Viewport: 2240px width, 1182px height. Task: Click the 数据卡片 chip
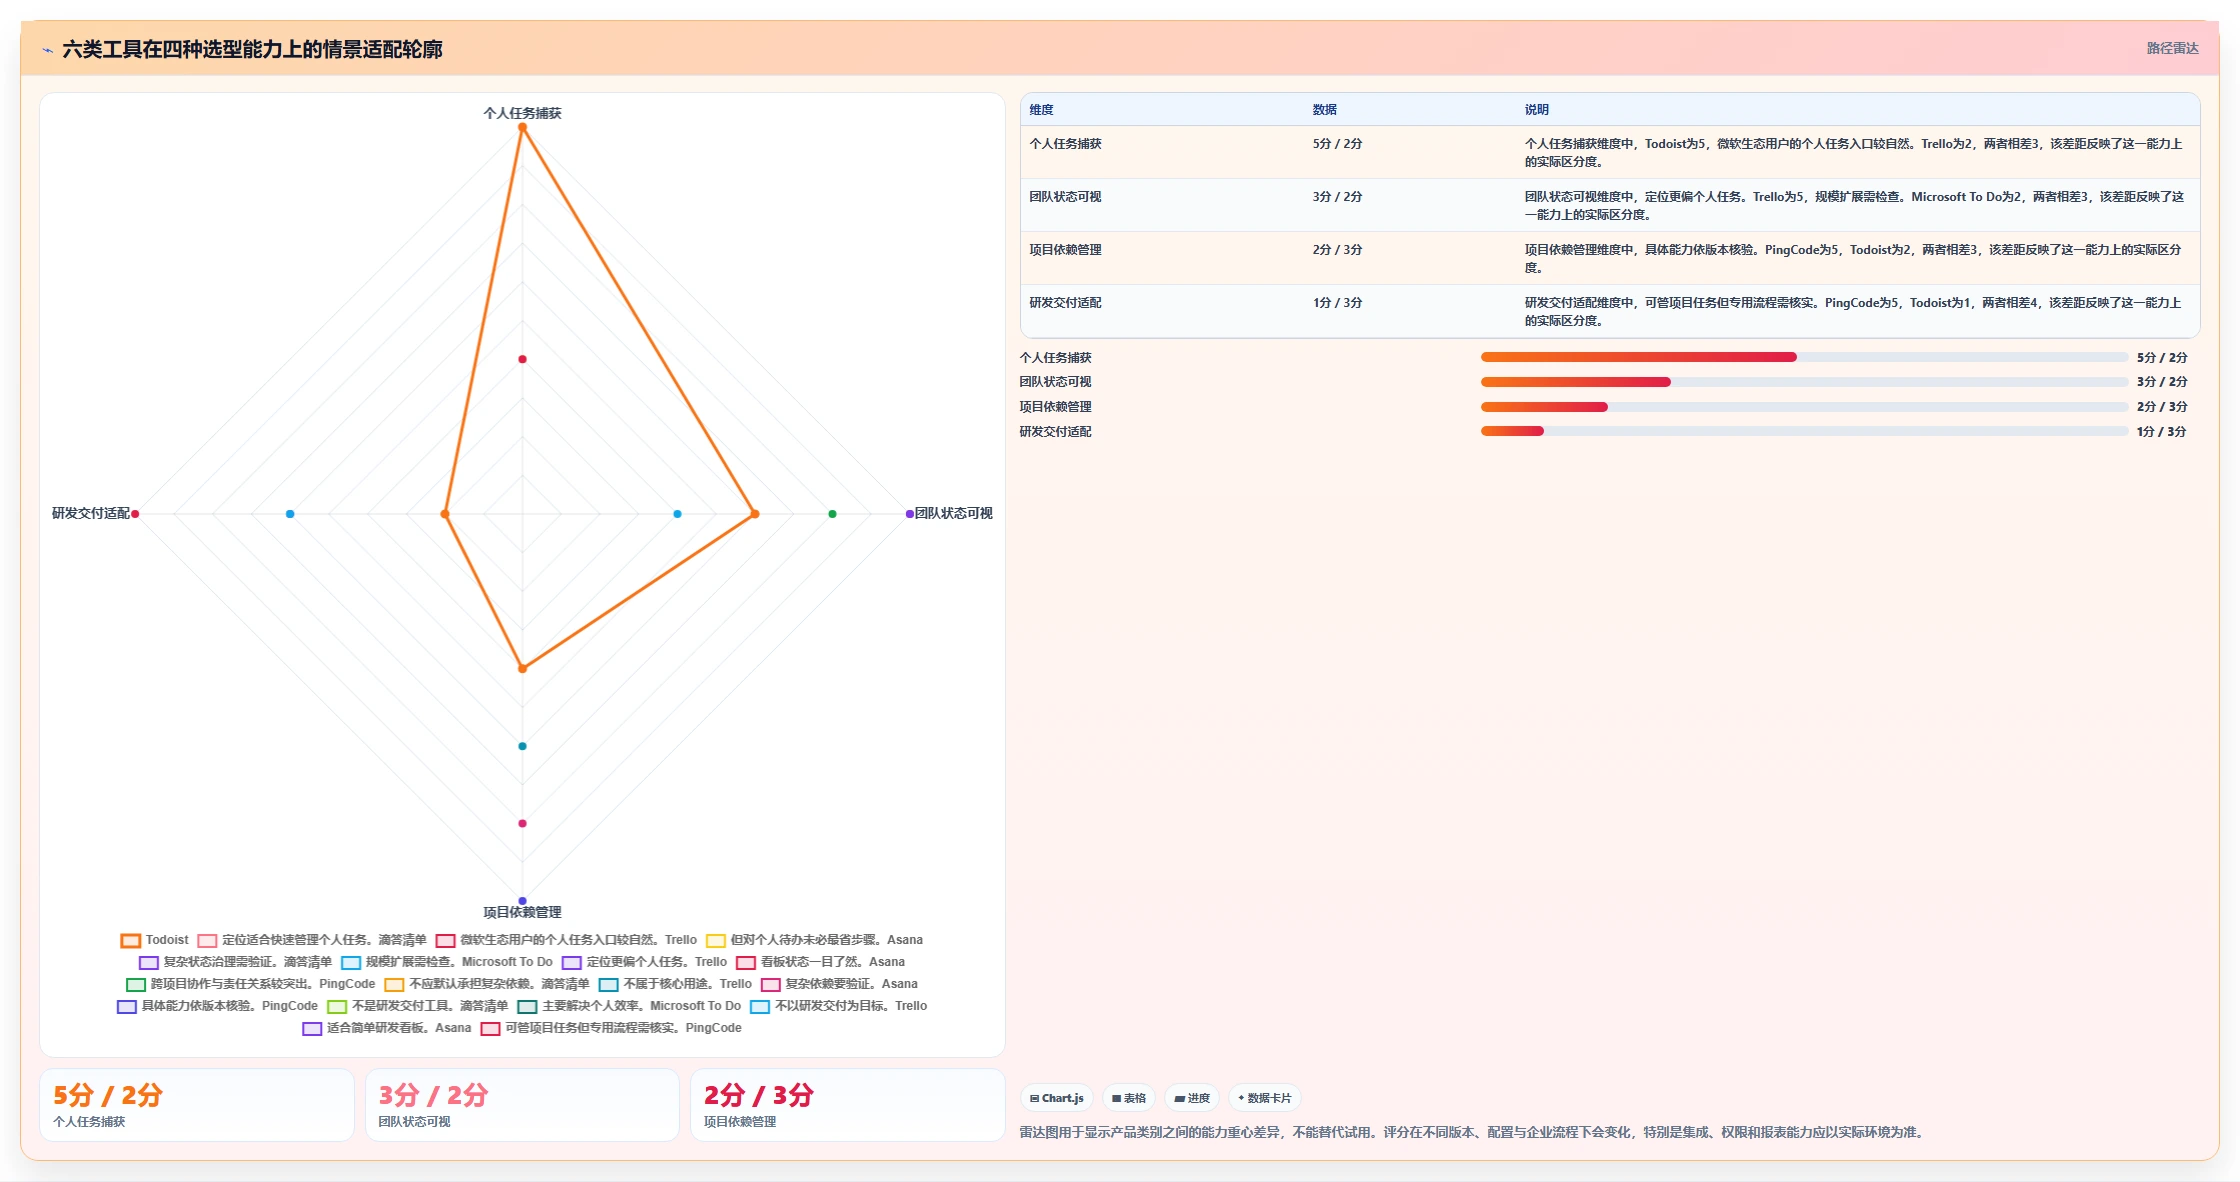pos(1265,1098)
